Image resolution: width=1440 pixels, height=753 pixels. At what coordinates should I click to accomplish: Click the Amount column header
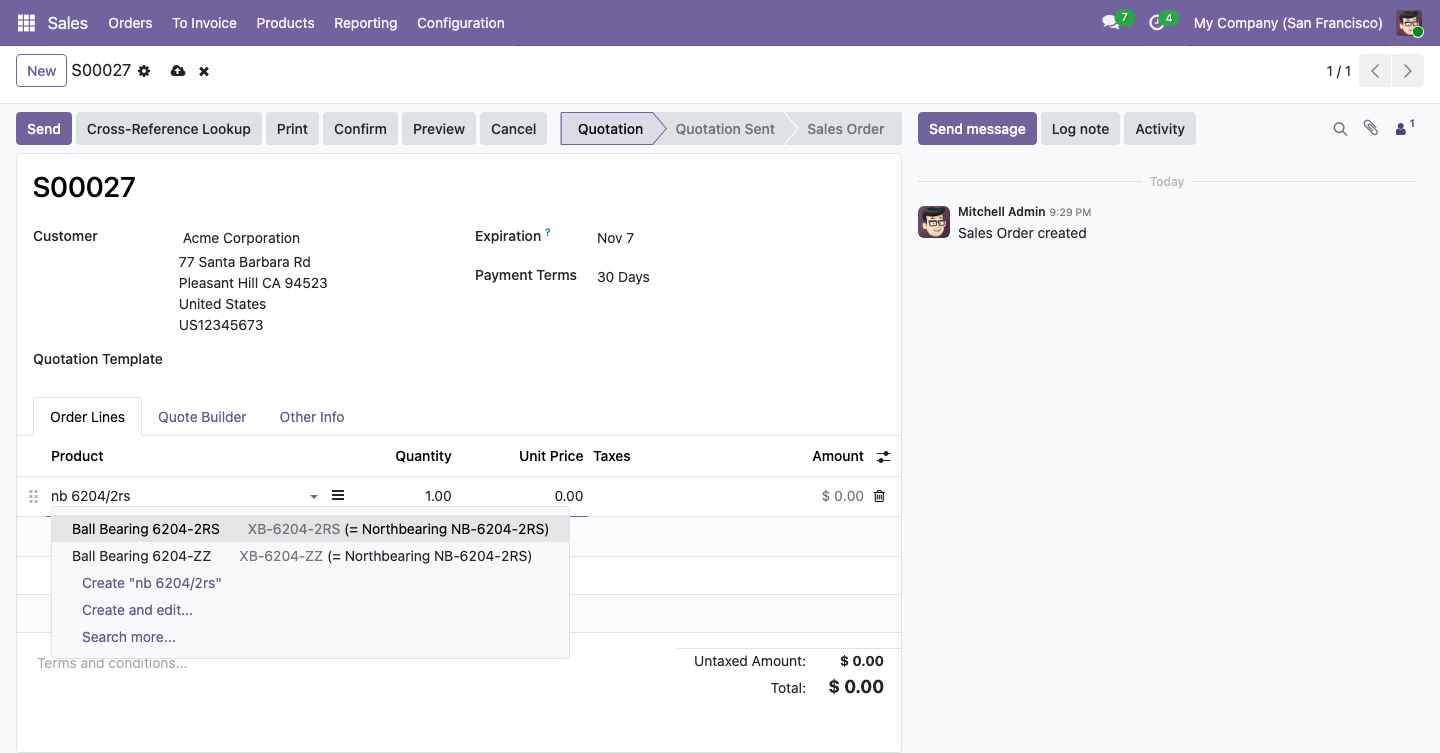tap(838, 456)
